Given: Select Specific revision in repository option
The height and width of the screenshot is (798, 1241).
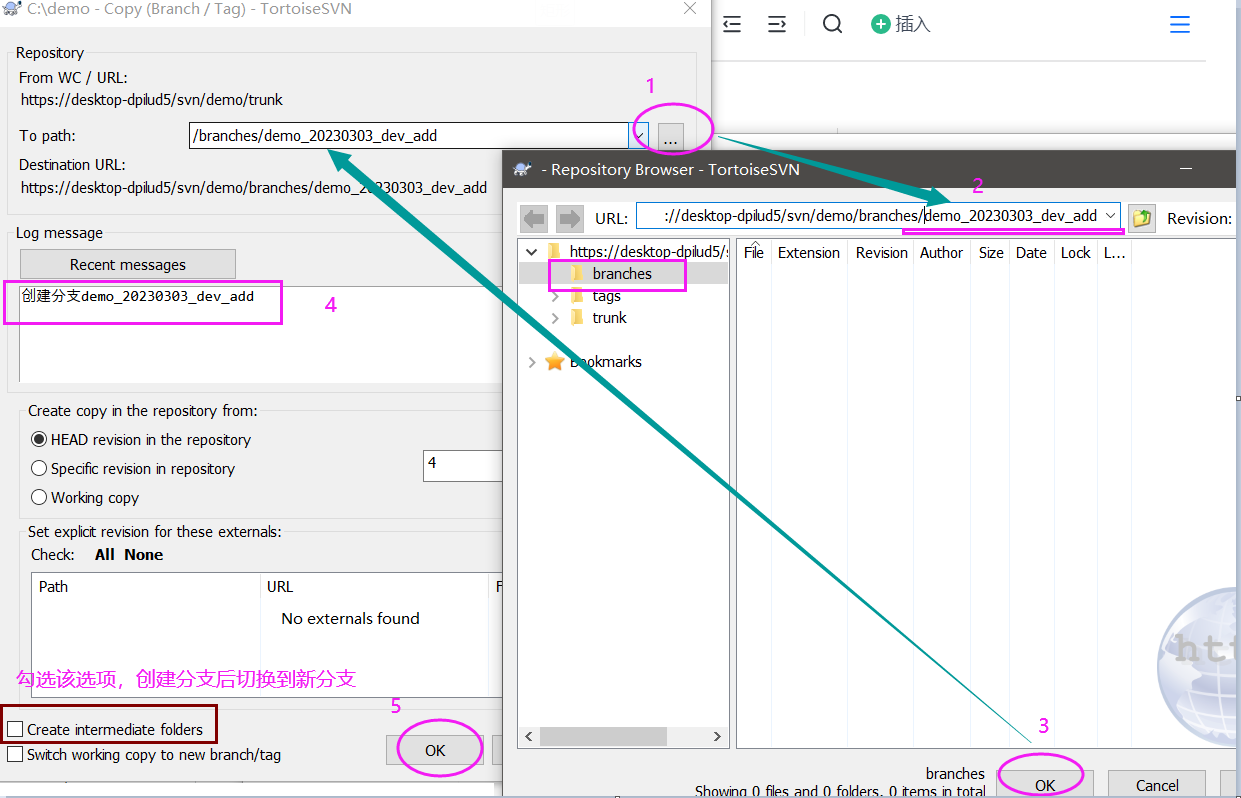Looking at the screenshot, I should pos(133,469).
